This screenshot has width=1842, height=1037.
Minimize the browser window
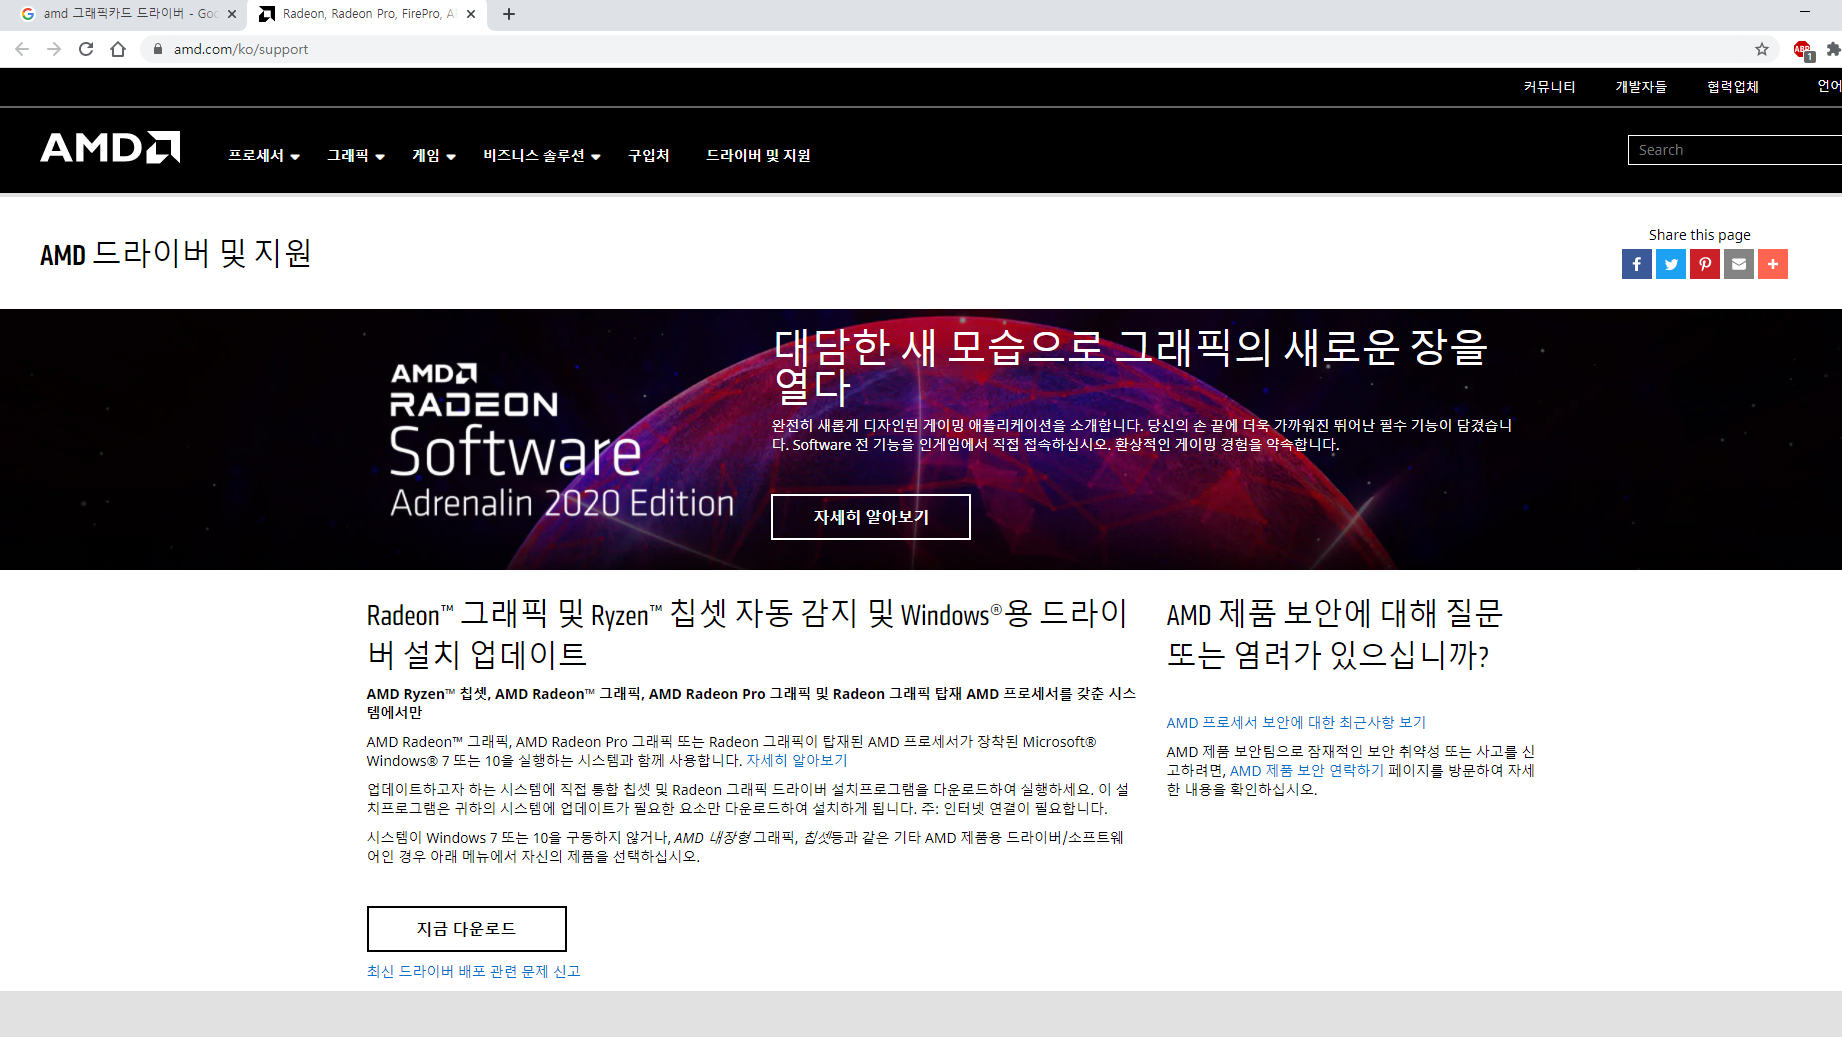click(x=1805, y=12)
